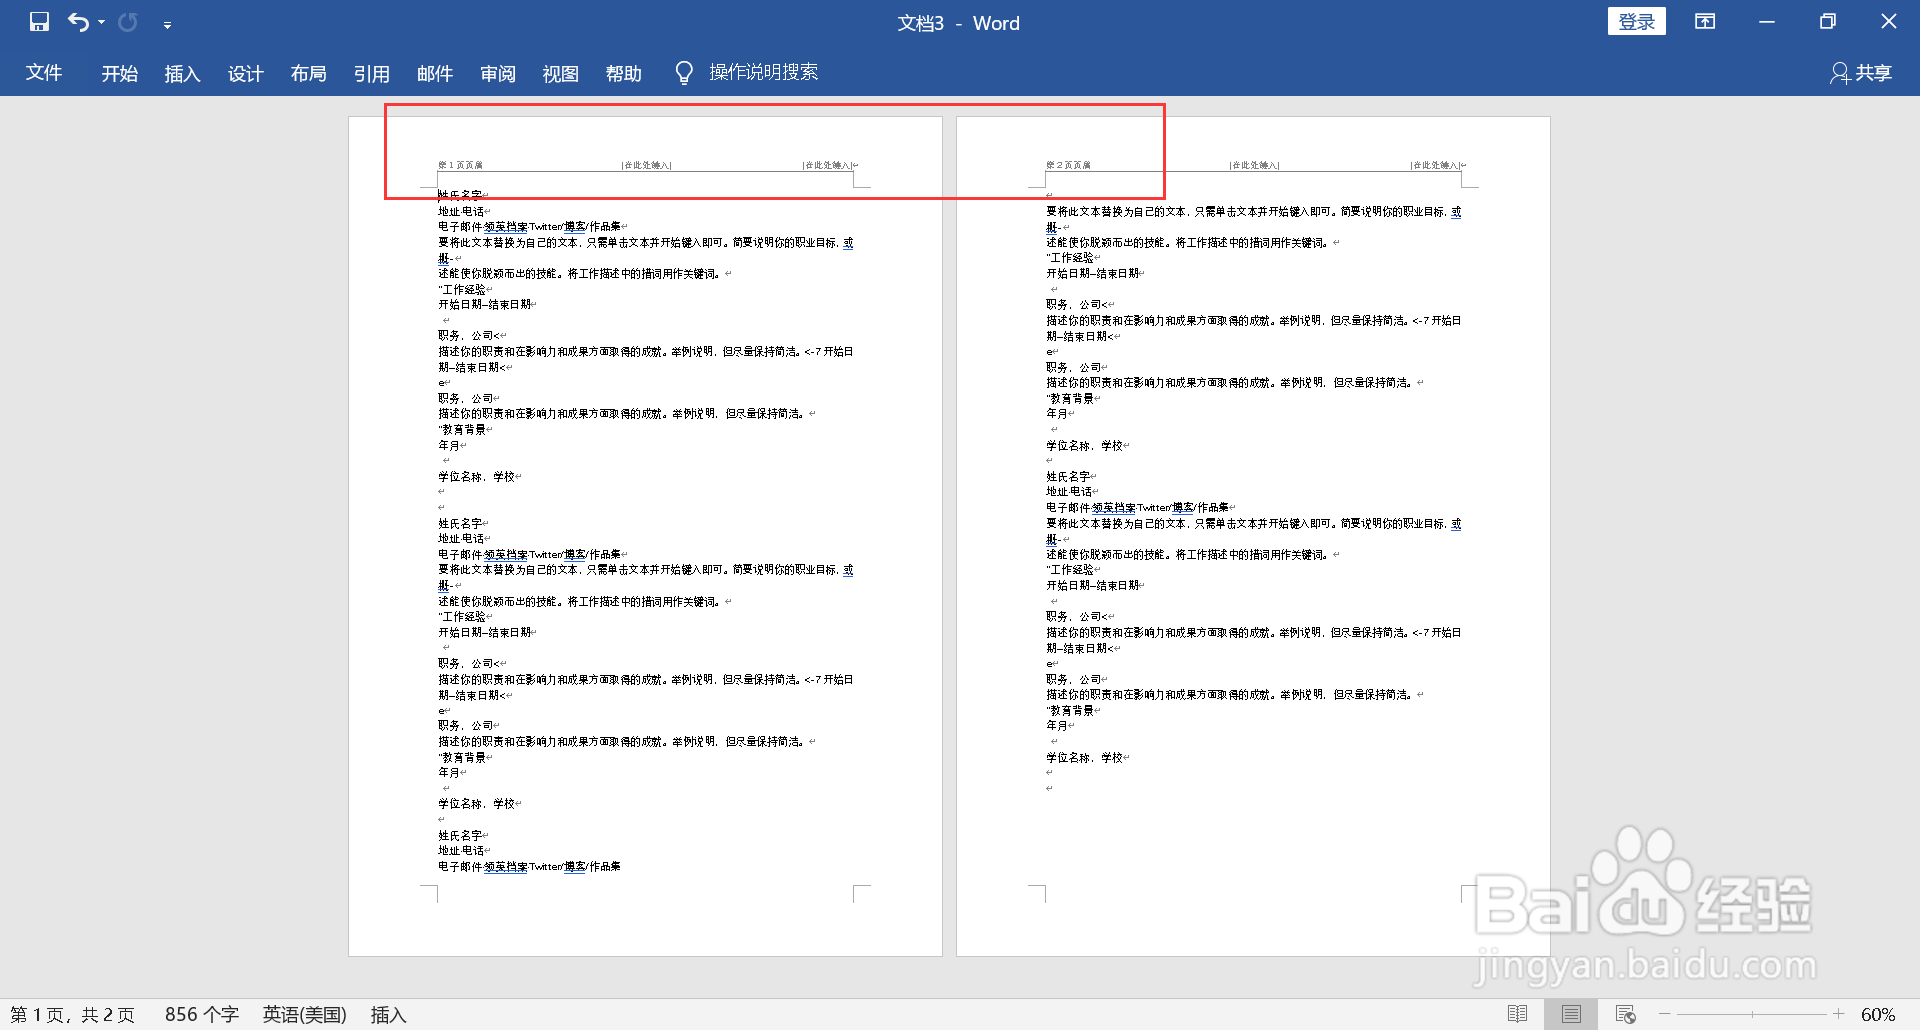Screen dimensions: 1920x1030
Task: Open Ribbon Display Options icon near top right
Action: (x=1705, y=21)
